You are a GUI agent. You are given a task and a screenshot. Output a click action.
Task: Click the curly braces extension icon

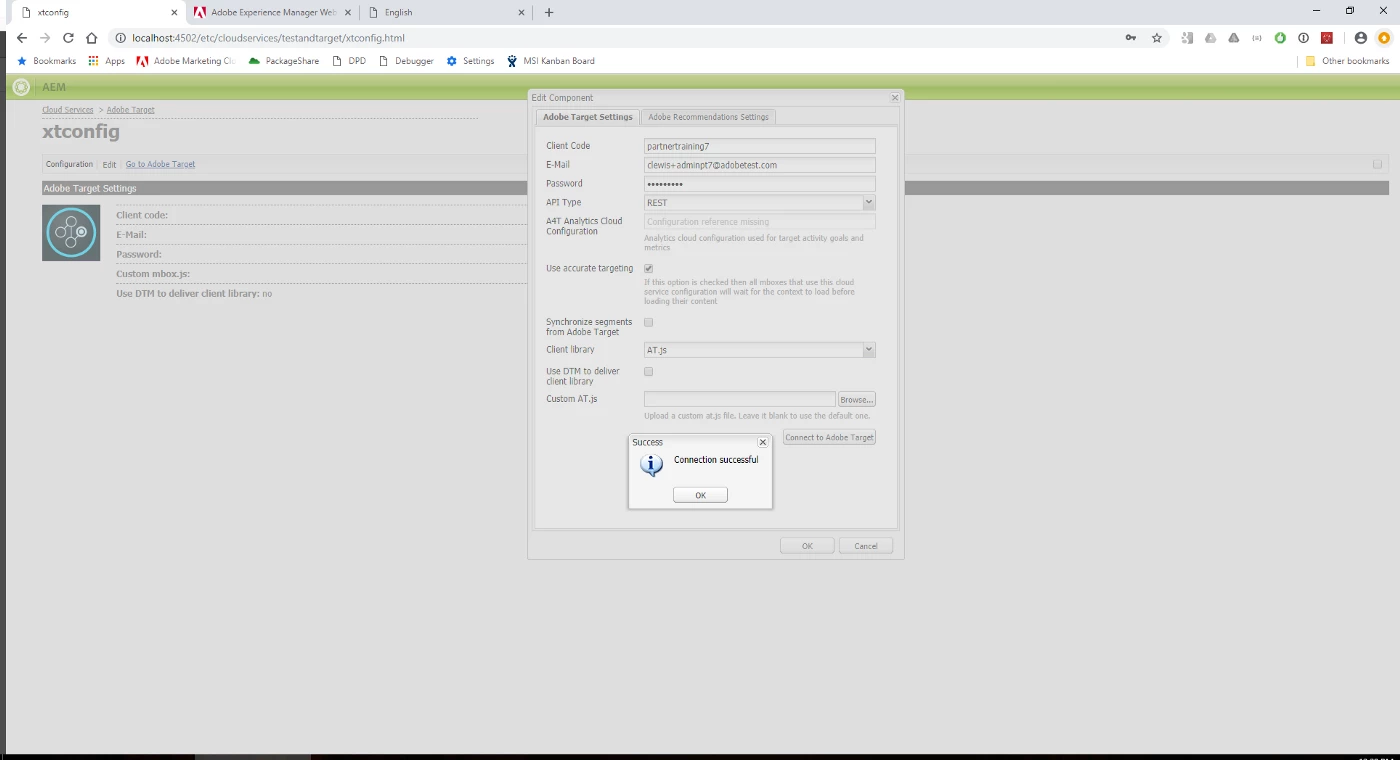[x=1257, y=38]
